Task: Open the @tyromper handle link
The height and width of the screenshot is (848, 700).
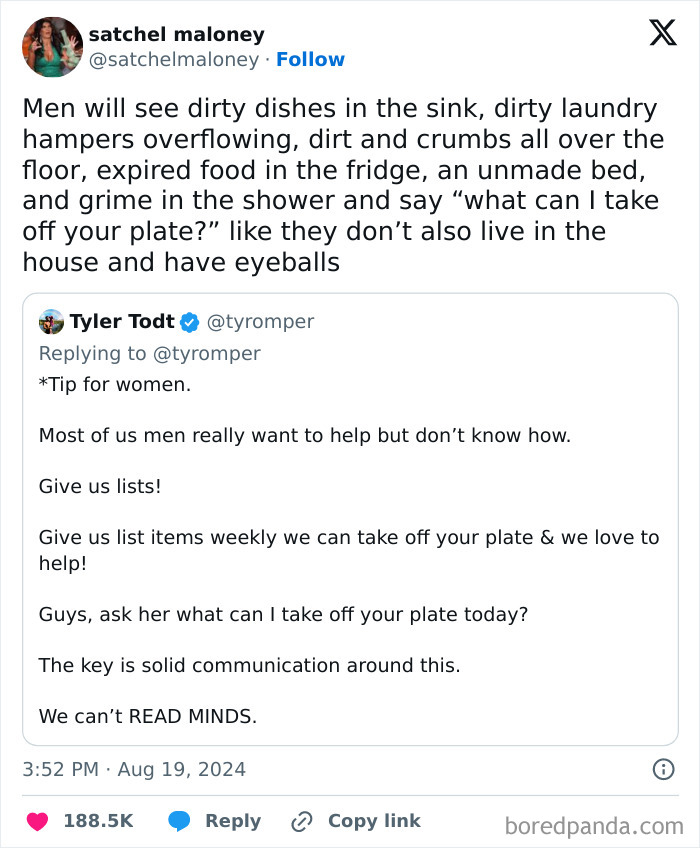Action: [262, 321]
